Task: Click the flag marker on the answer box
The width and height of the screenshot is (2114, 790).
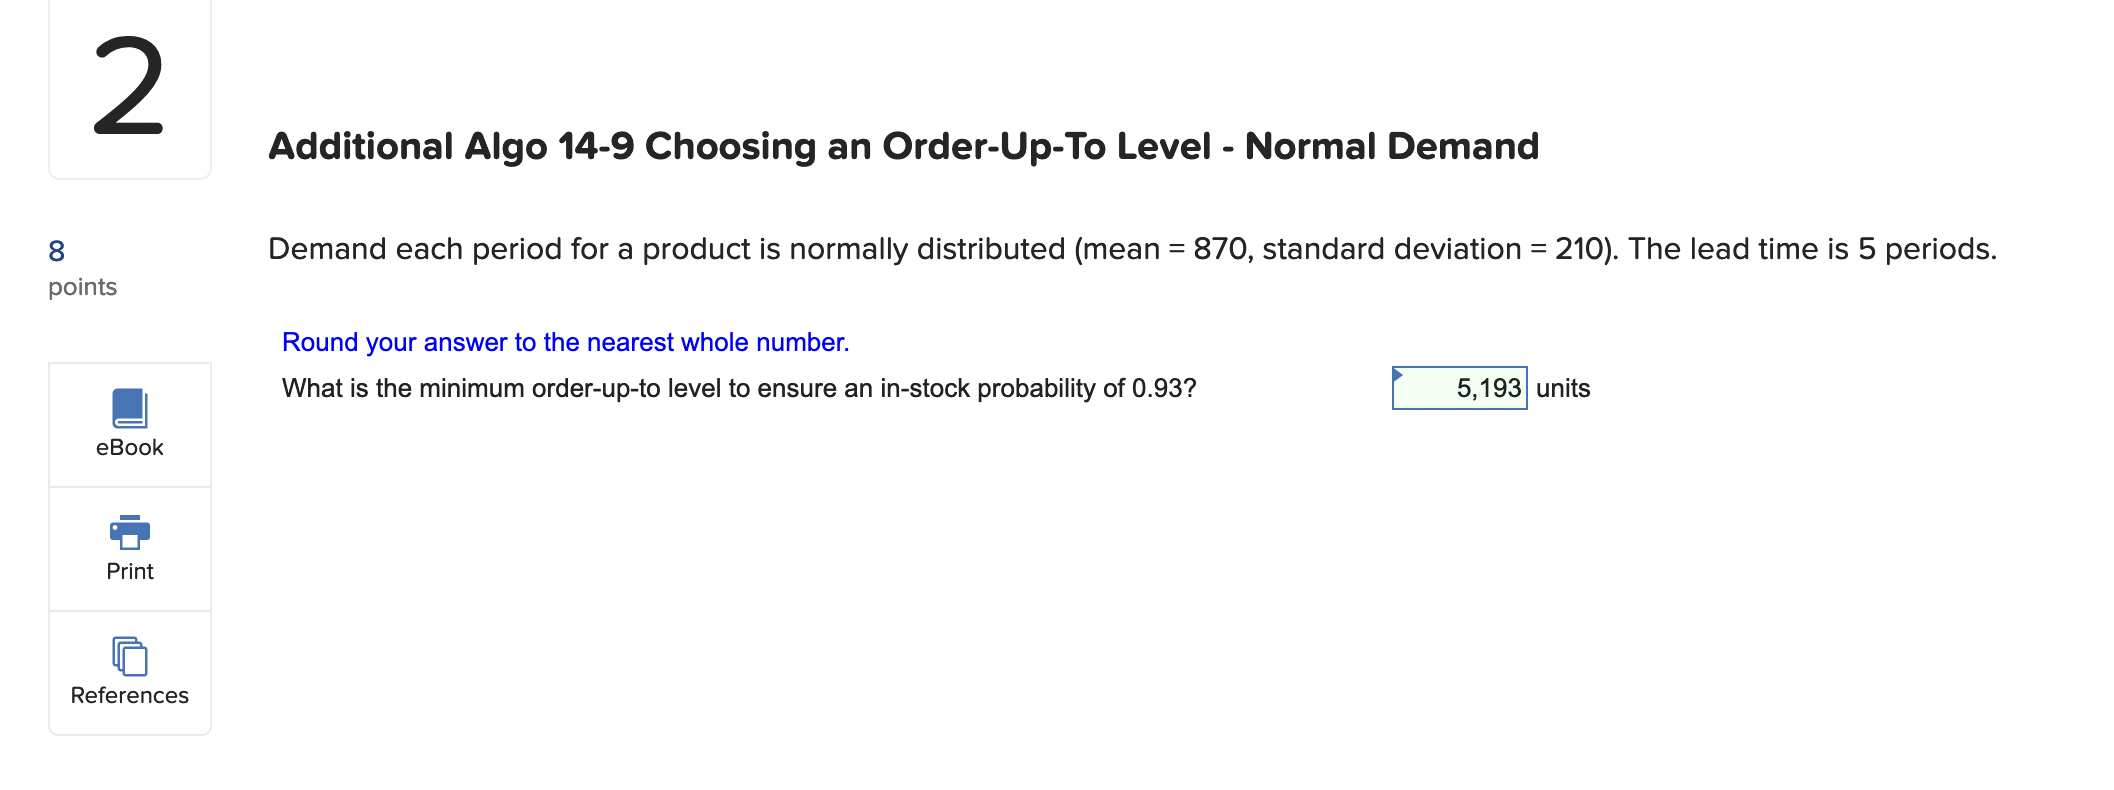Action: [x=1398, y=375]
